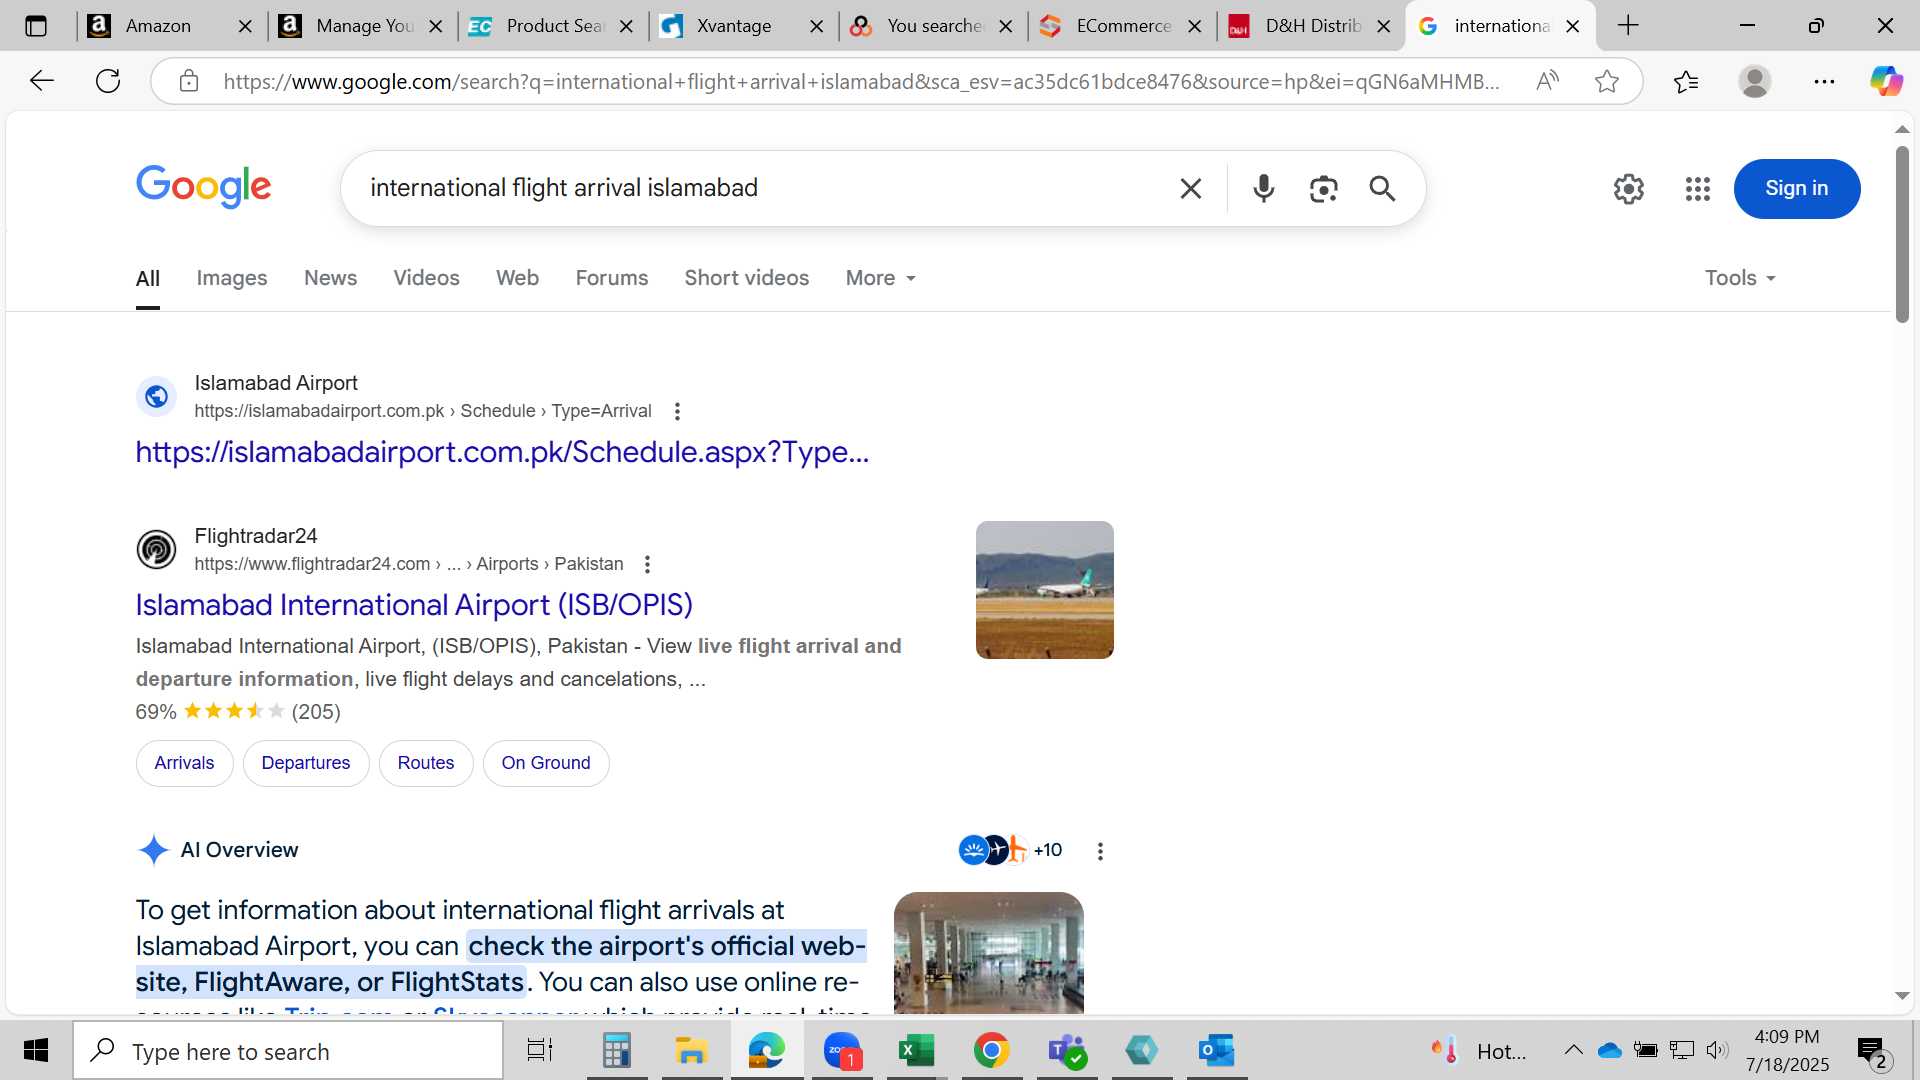The image size is (1920, 1080).
Task: Open browser settings and more ellipsis
Action: pyautogui.click(x=1824, y=81)
